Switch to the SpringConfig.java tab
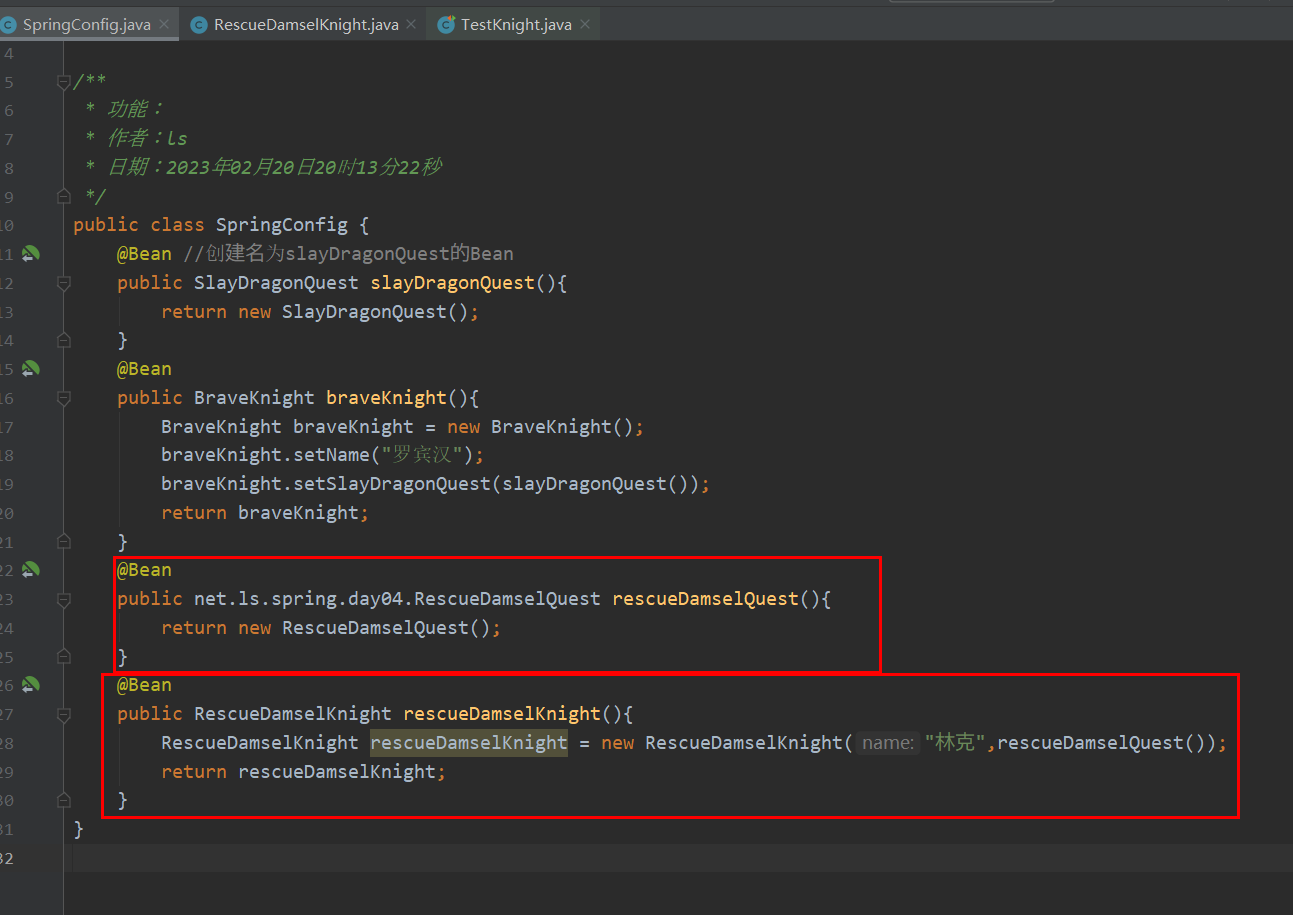Image resolution: width=1293 pixels, height=915 pixels. [x=86, y=25]
